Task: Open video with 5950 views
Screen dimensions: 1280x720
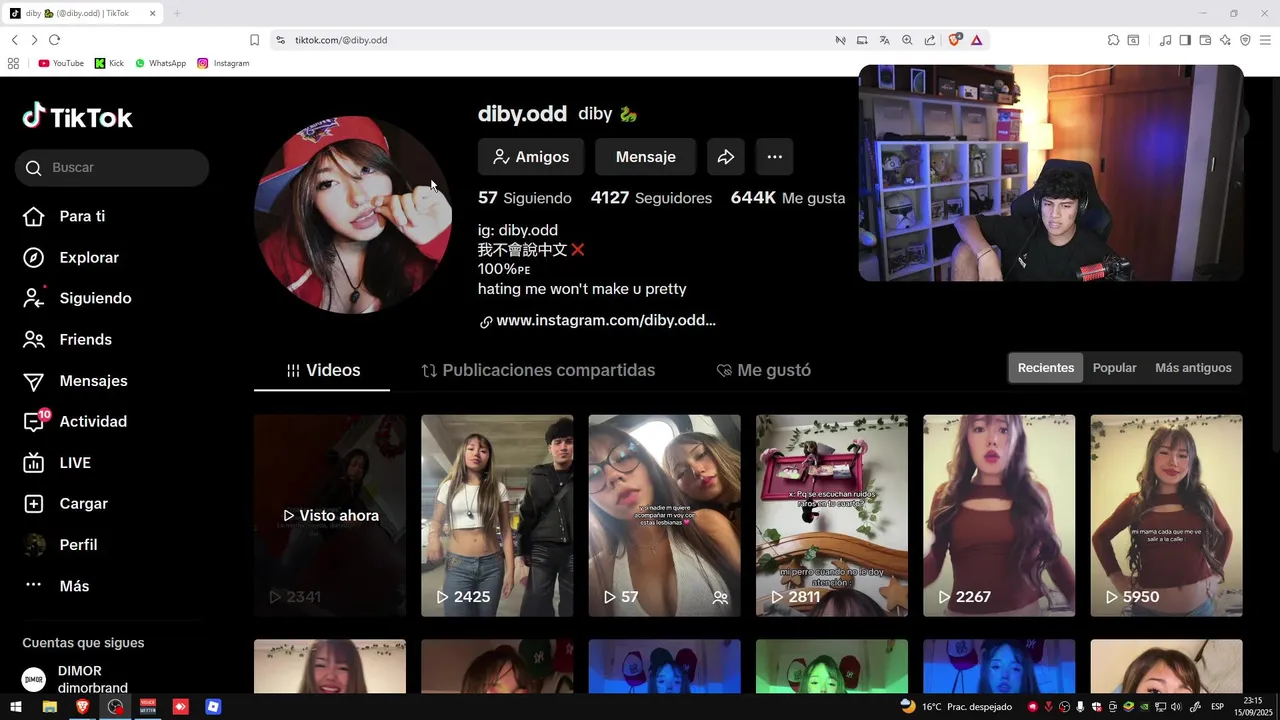Action: (x=1166, y=516)
